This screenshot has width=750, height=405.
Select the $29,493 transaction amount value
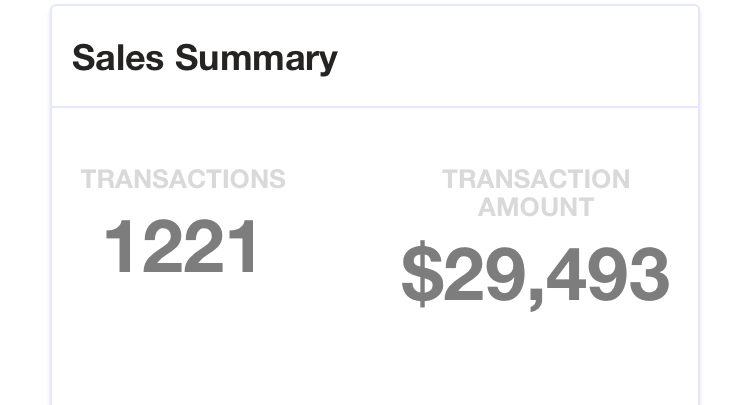pos(535,275)
